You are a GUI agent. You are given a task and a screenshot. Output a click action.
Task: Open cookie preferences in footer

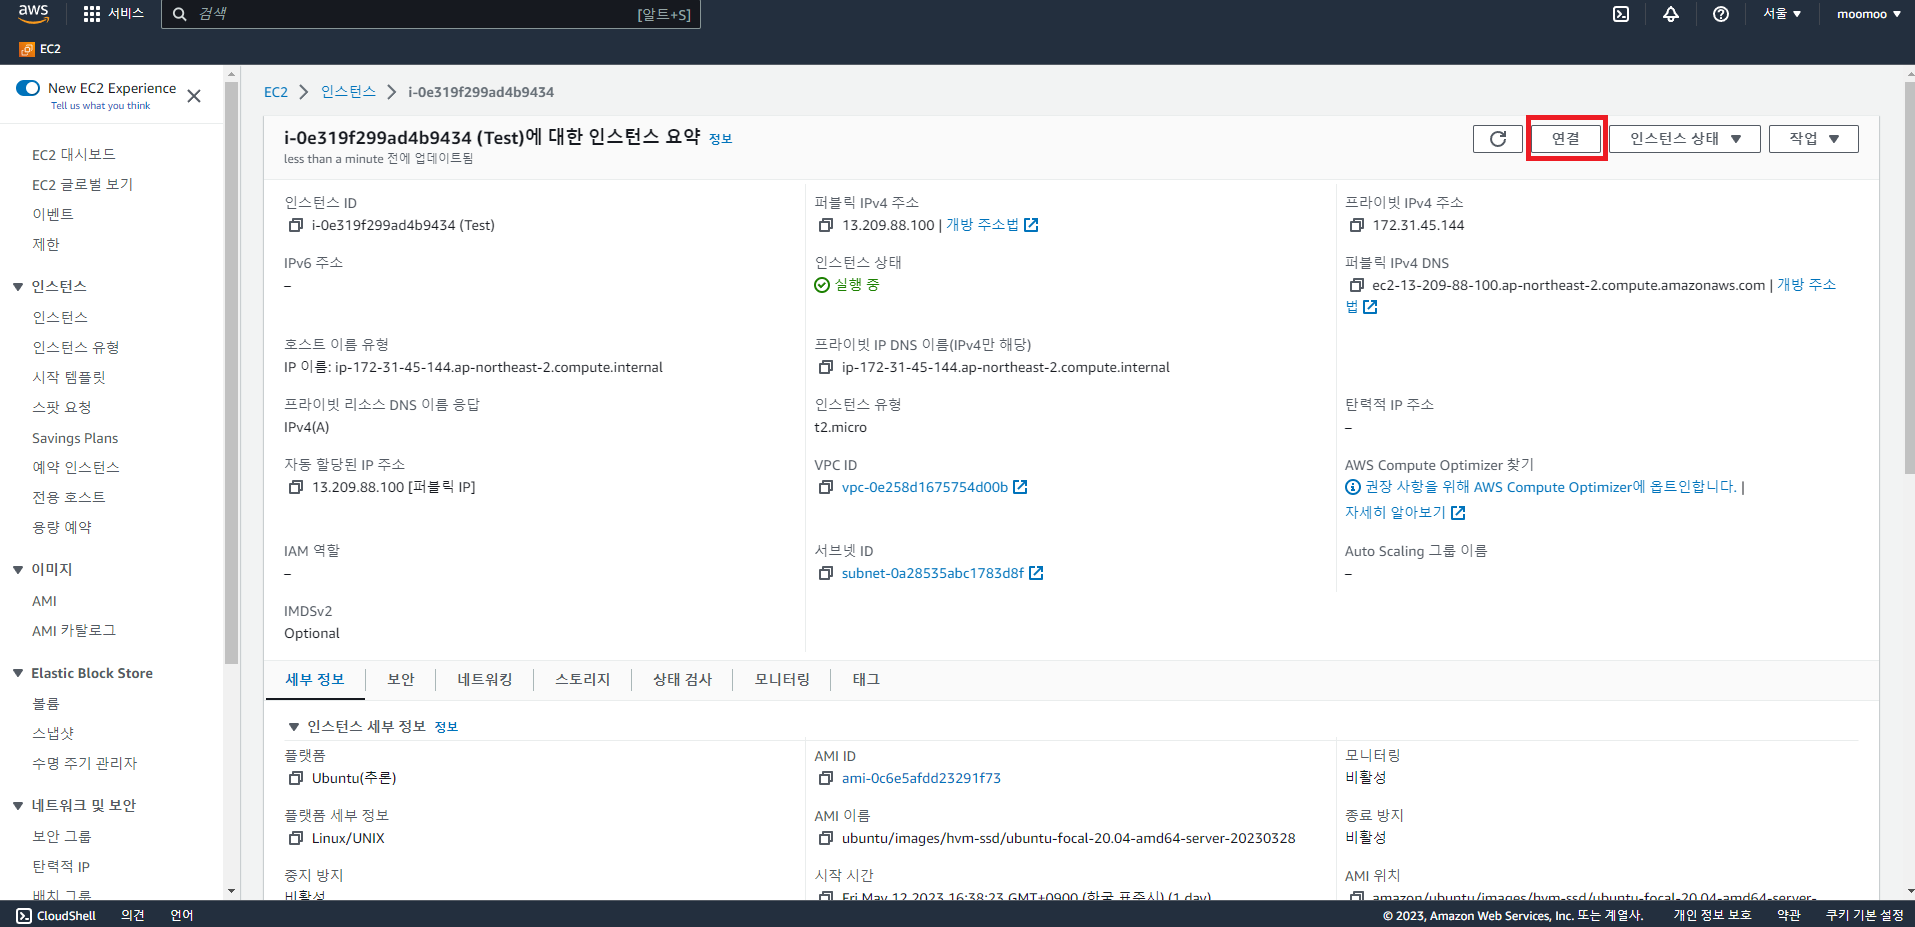click(1864, 915)
